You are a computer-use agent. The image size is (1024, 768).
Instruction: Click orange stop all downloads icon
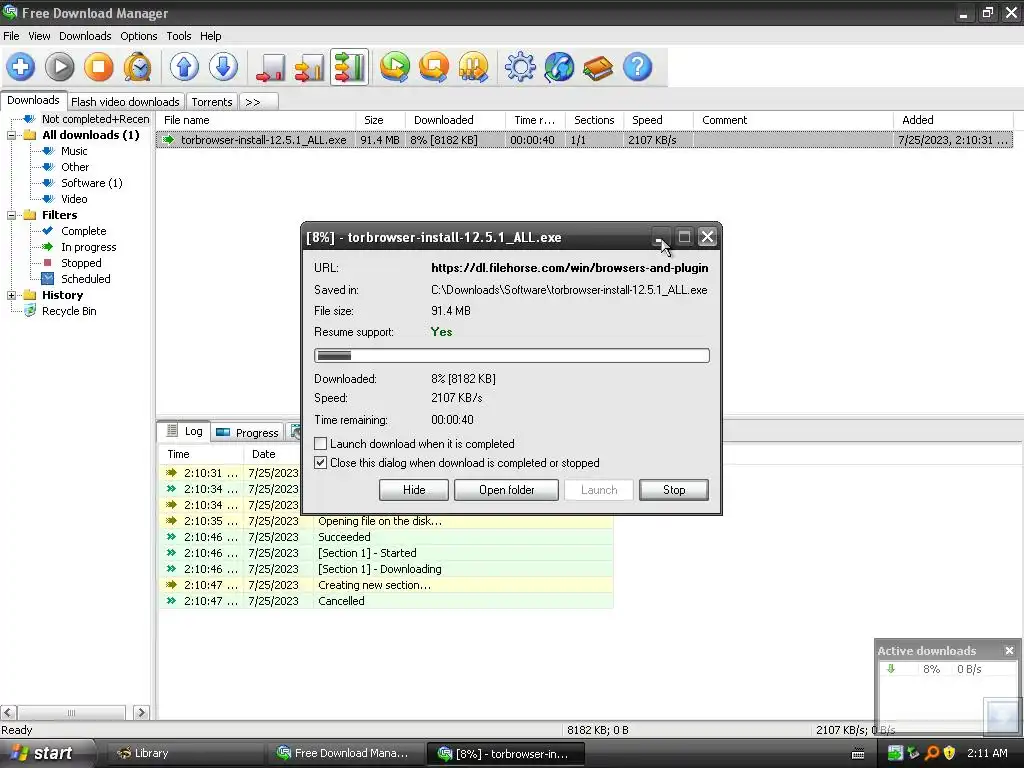434,67
